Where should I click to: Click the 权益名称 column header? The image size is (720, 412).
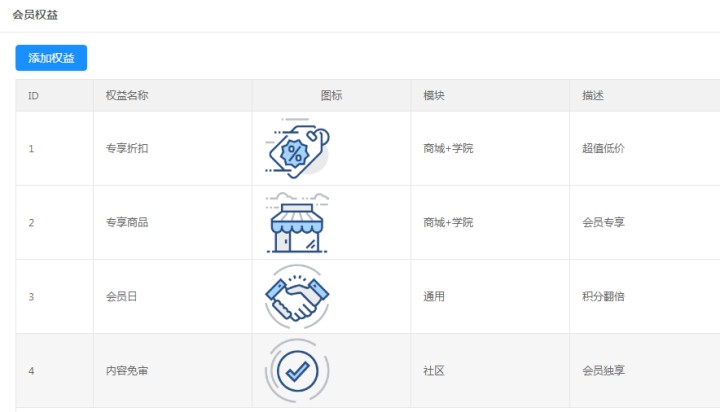(x=127, y=96)
